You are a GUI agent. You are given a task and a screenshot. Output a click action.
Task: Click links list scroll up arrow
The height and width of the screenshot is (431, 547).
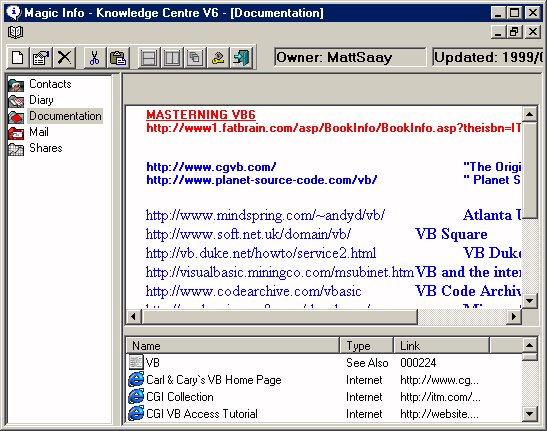click(530, 345)
